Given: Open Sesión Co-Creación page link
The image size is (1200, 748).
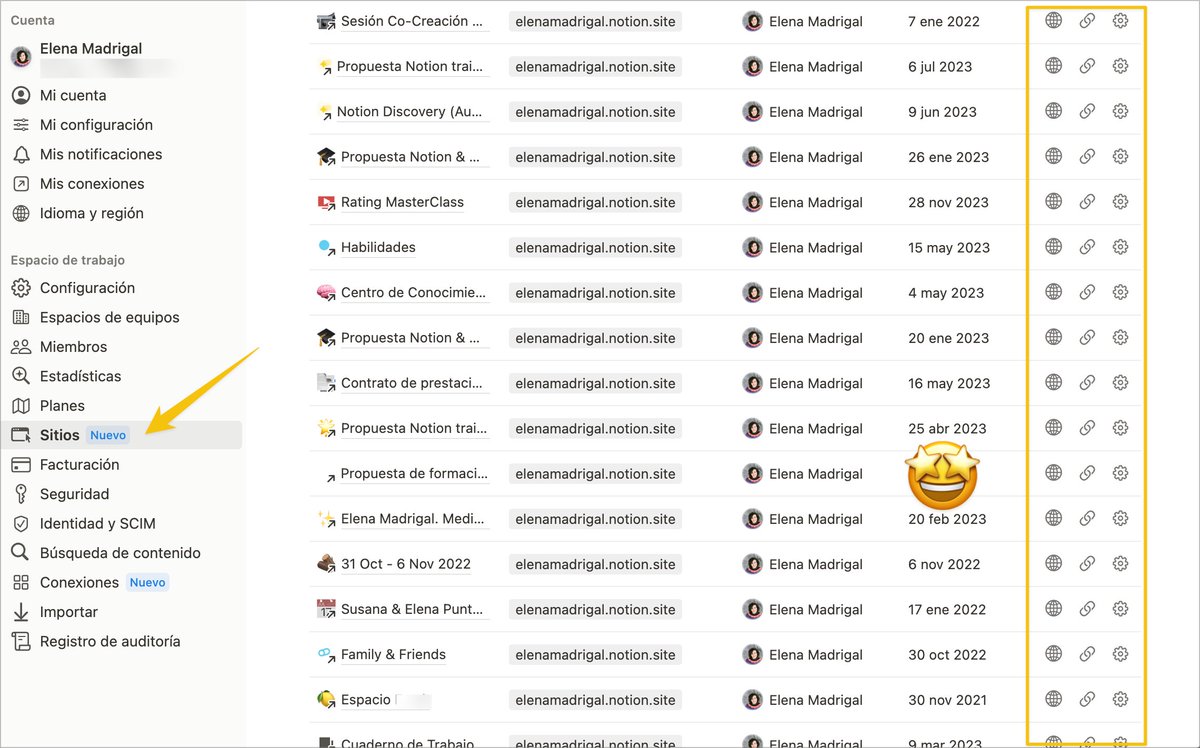Looking at the screenshot, I should 411,21.
